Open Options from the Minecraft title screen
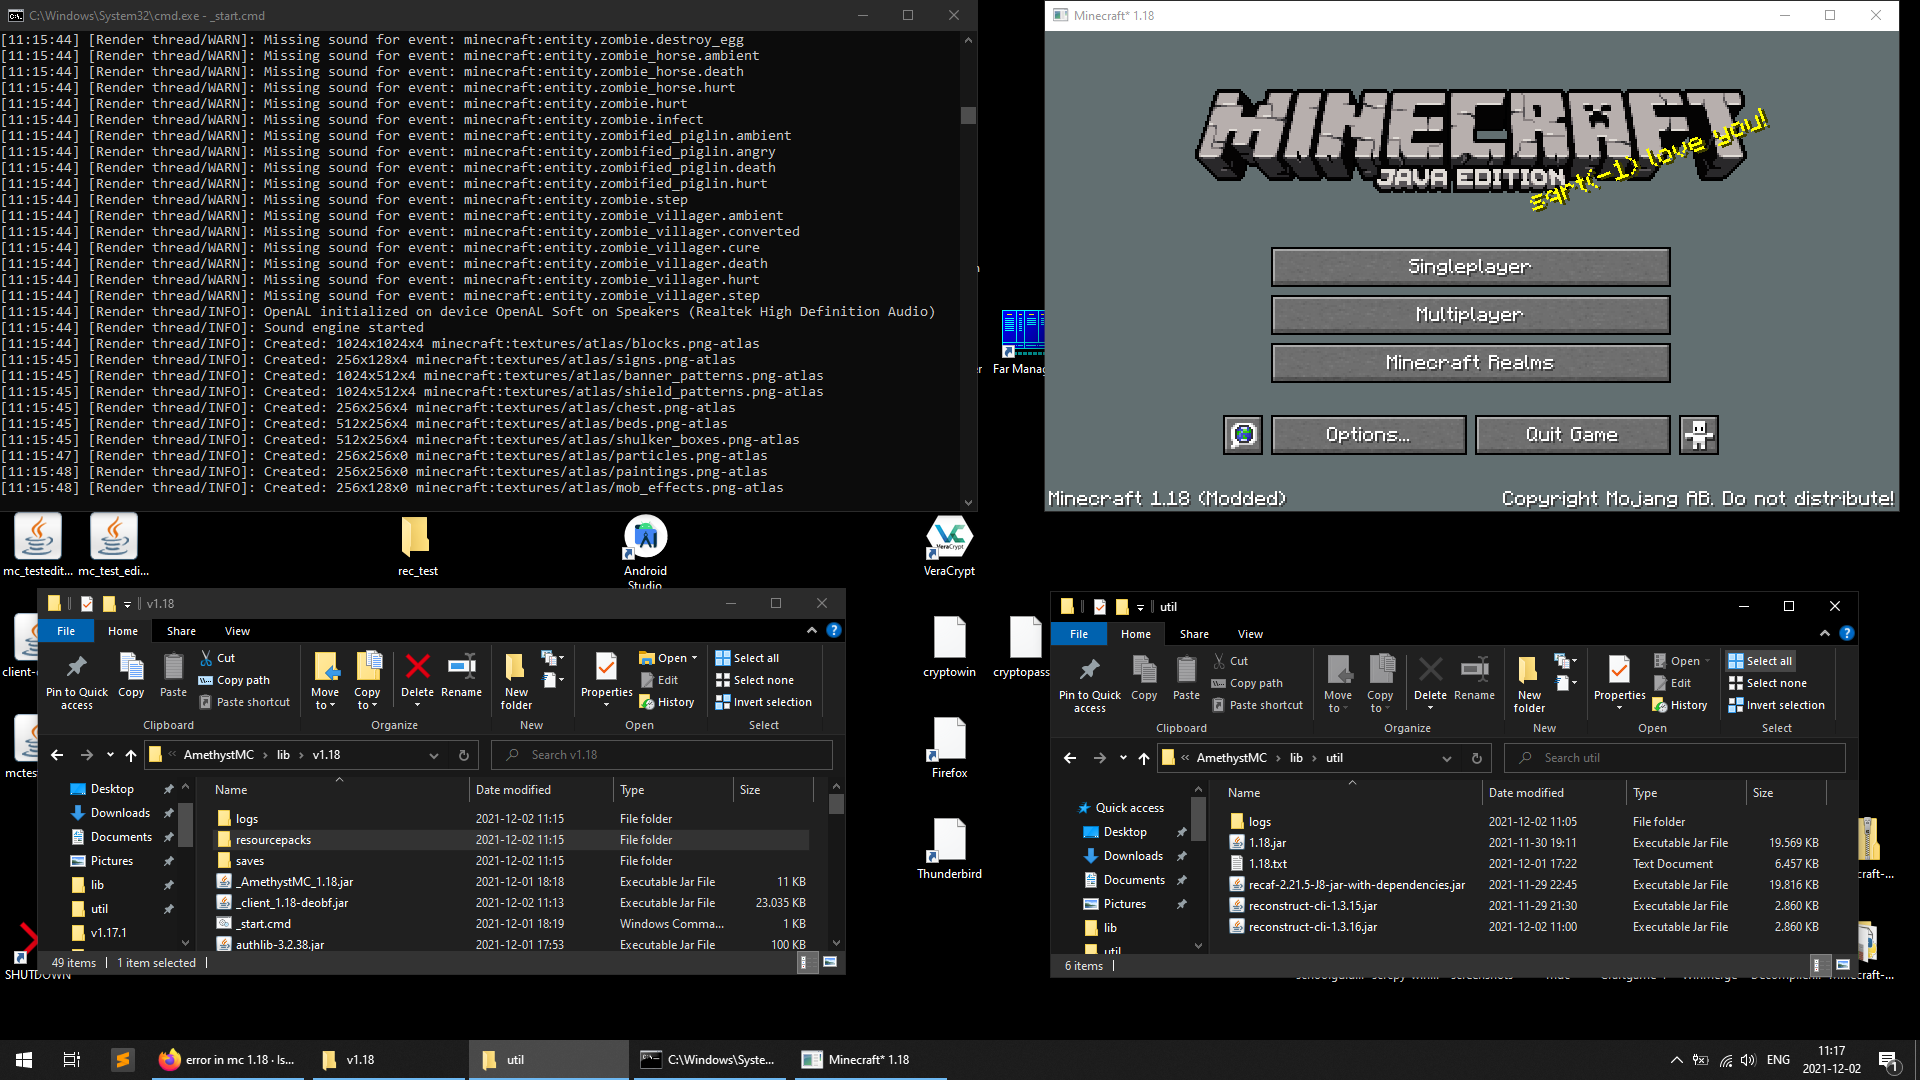Viewport: 1920px width, 1080px height. click(x=1368, y=434)
